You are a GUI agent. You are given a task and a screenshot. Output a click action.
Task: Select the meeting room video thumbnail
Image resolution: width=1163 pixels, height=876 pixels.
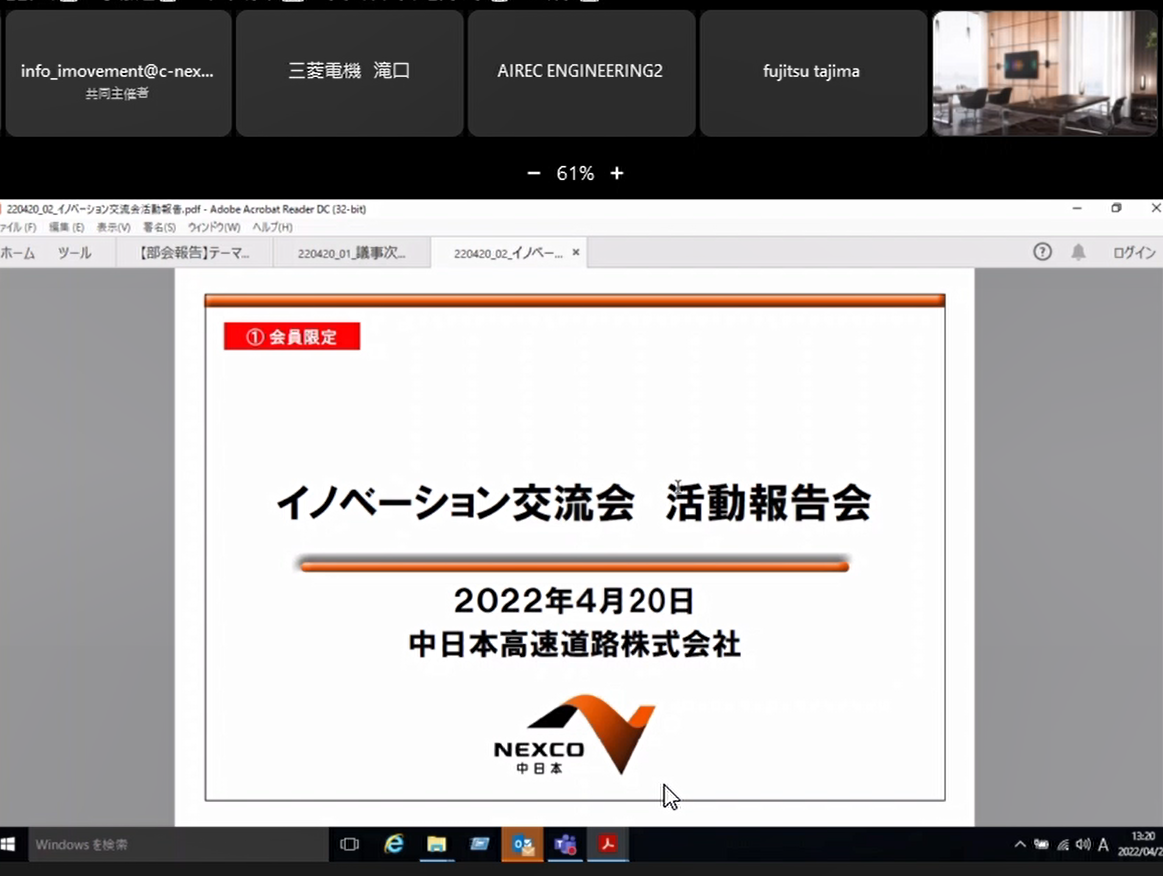coord(1044,73)
